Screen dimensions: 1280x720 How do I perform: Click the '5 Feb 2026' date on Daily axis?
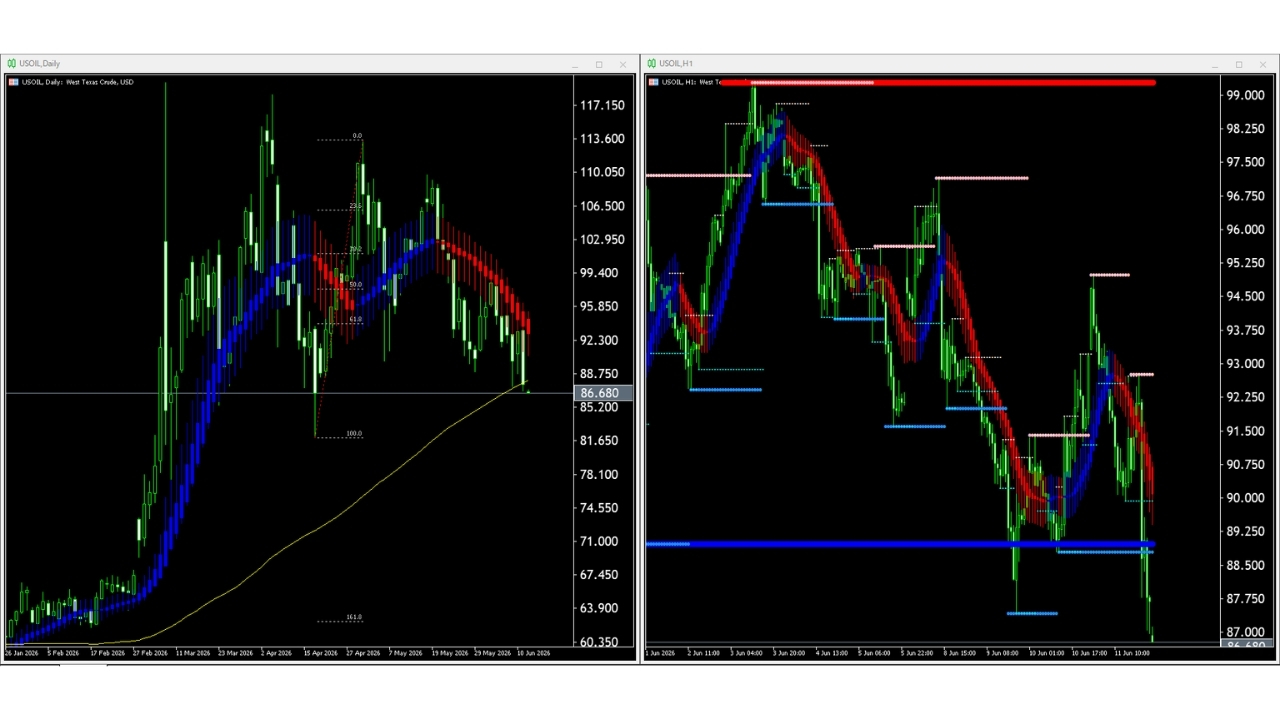[x=64, y=653]
